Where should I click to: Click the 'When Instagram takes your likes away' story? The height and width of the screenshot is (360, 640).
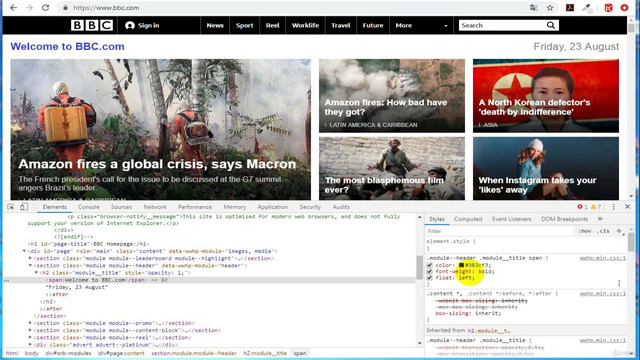pos(546,168)
